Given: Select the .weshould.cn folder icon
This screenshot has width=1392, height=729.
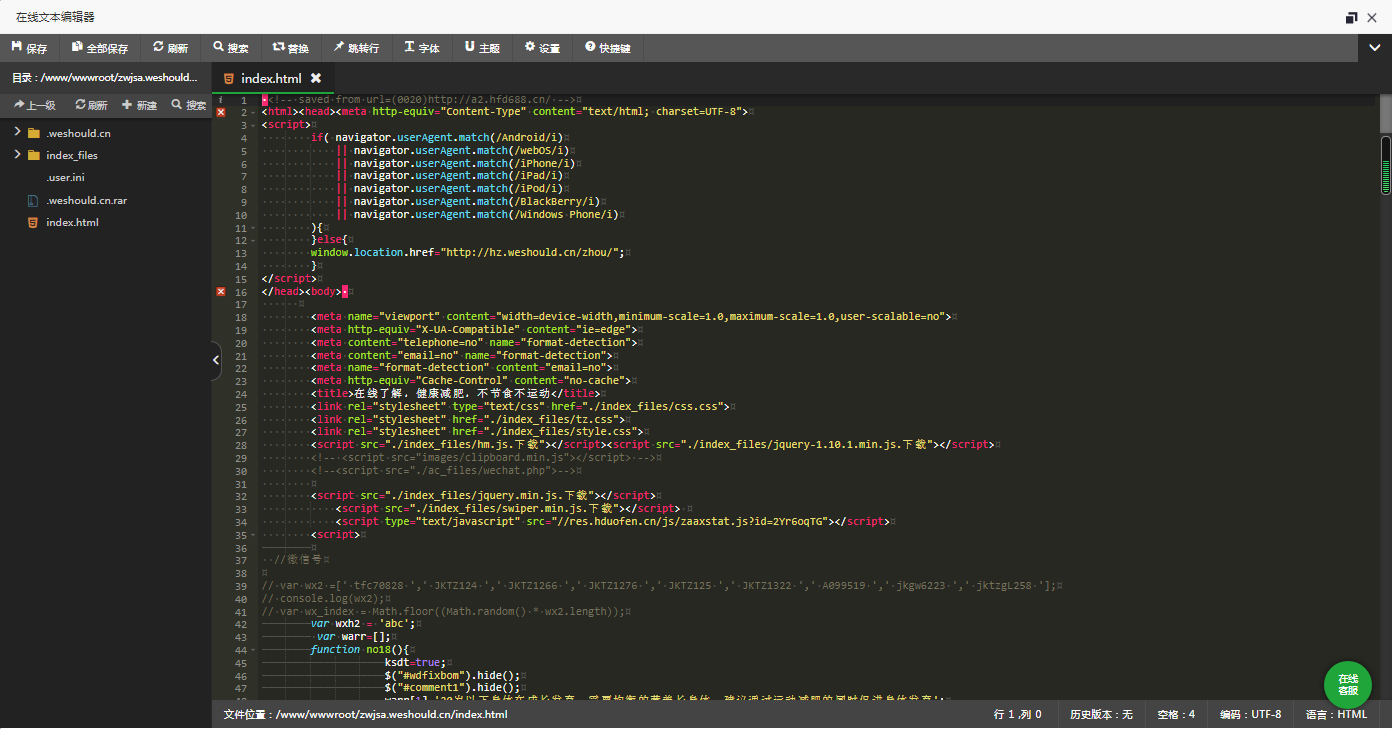Looking at the screenshot, I should pos(34,133).
